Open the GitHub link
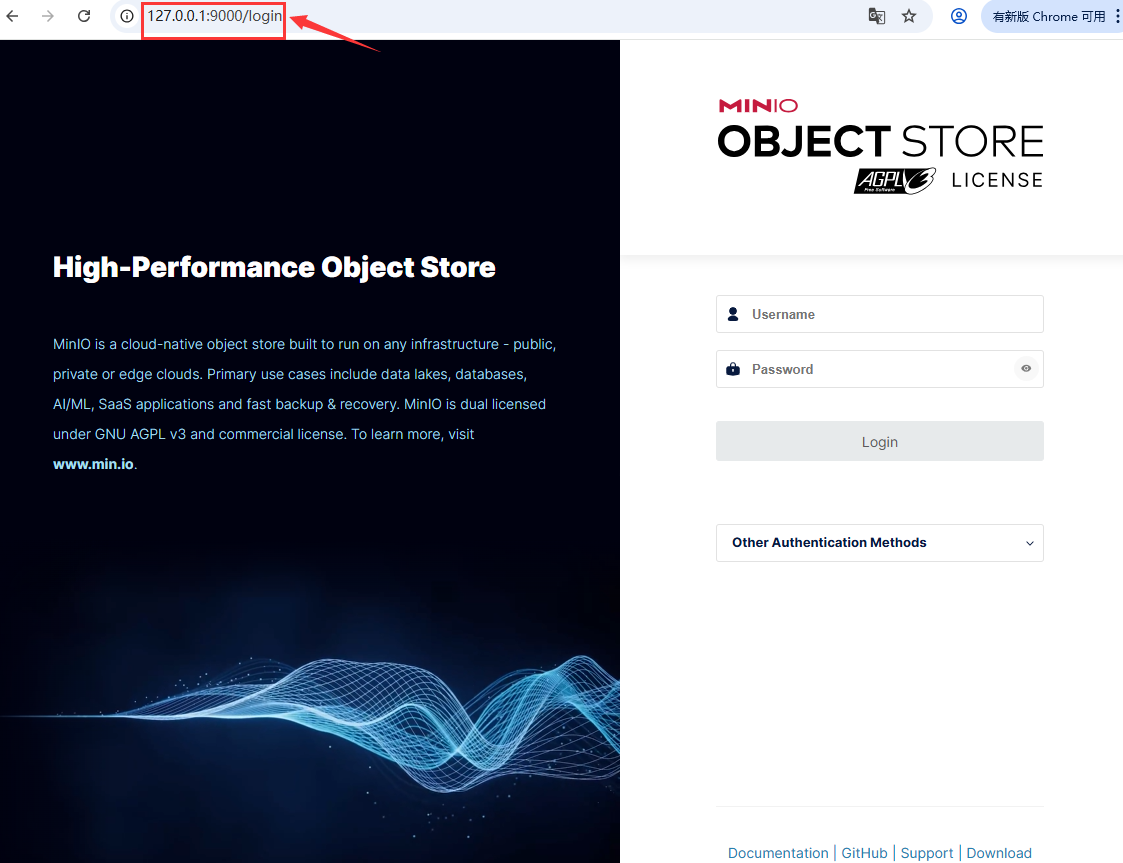Screen dimensions: 1123x863 click(x=864, y=853)
